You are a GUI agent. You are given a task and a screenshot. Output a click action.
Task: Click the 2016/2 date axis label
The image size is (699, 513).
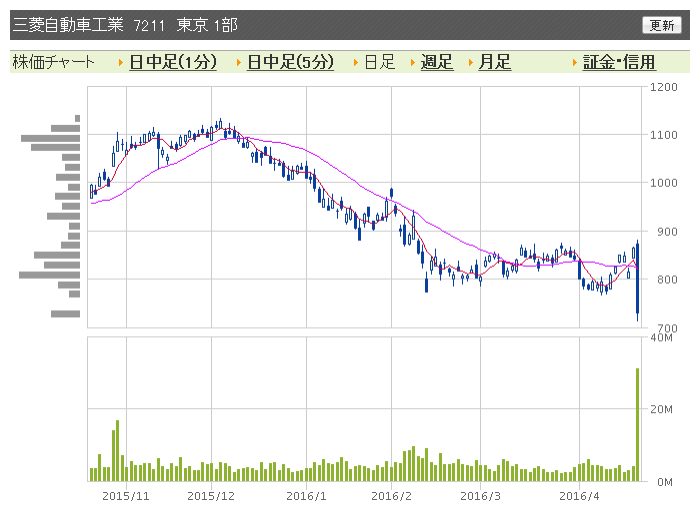coord(391,496)
